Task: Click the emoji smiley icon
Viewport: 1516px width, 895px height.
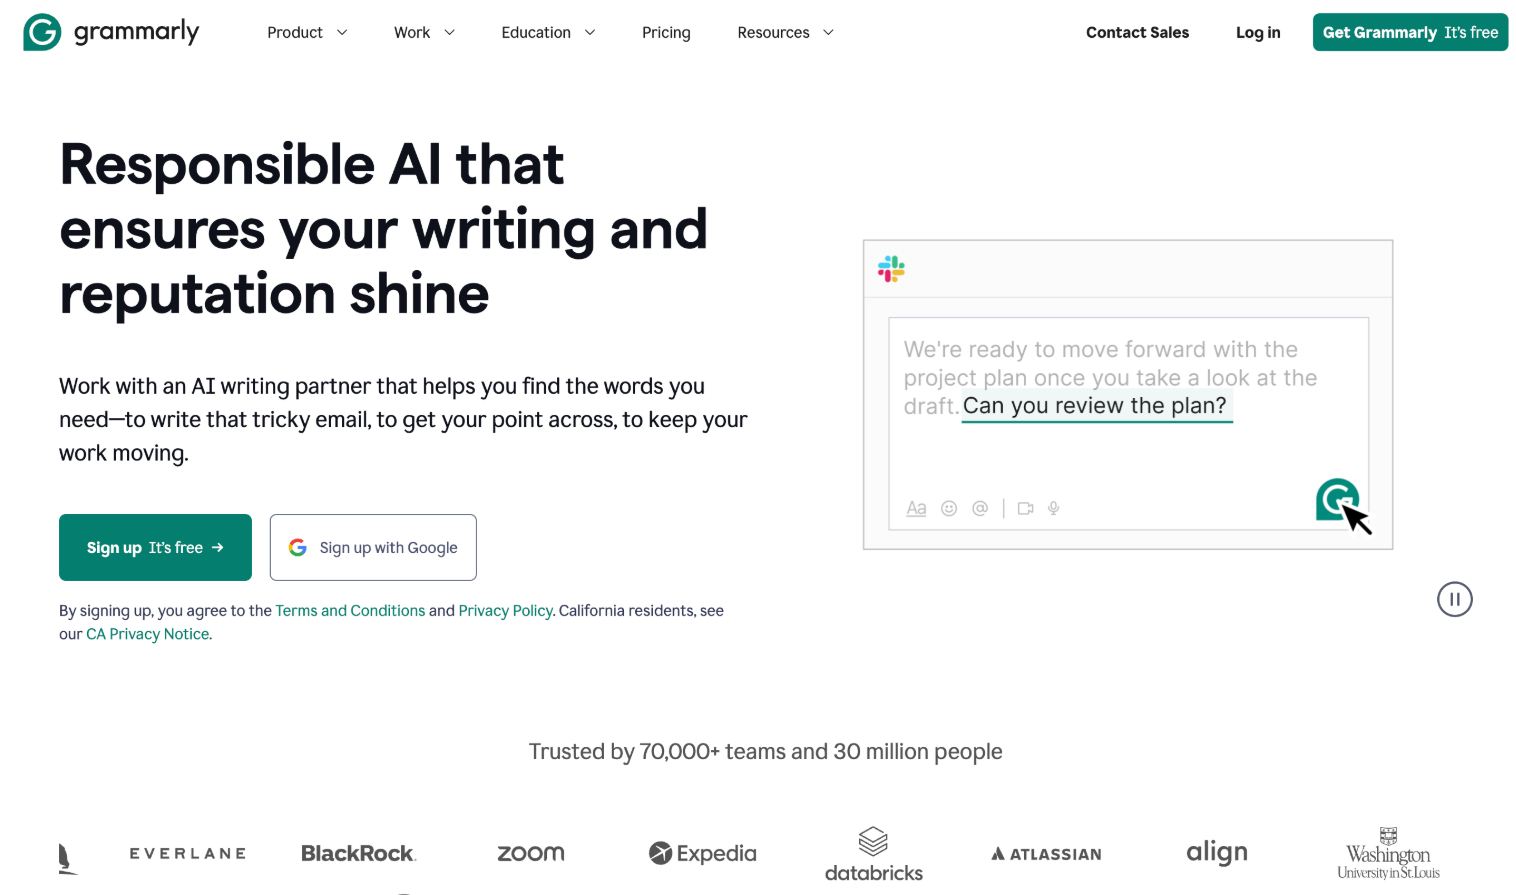Action: [x=949, y=508]
